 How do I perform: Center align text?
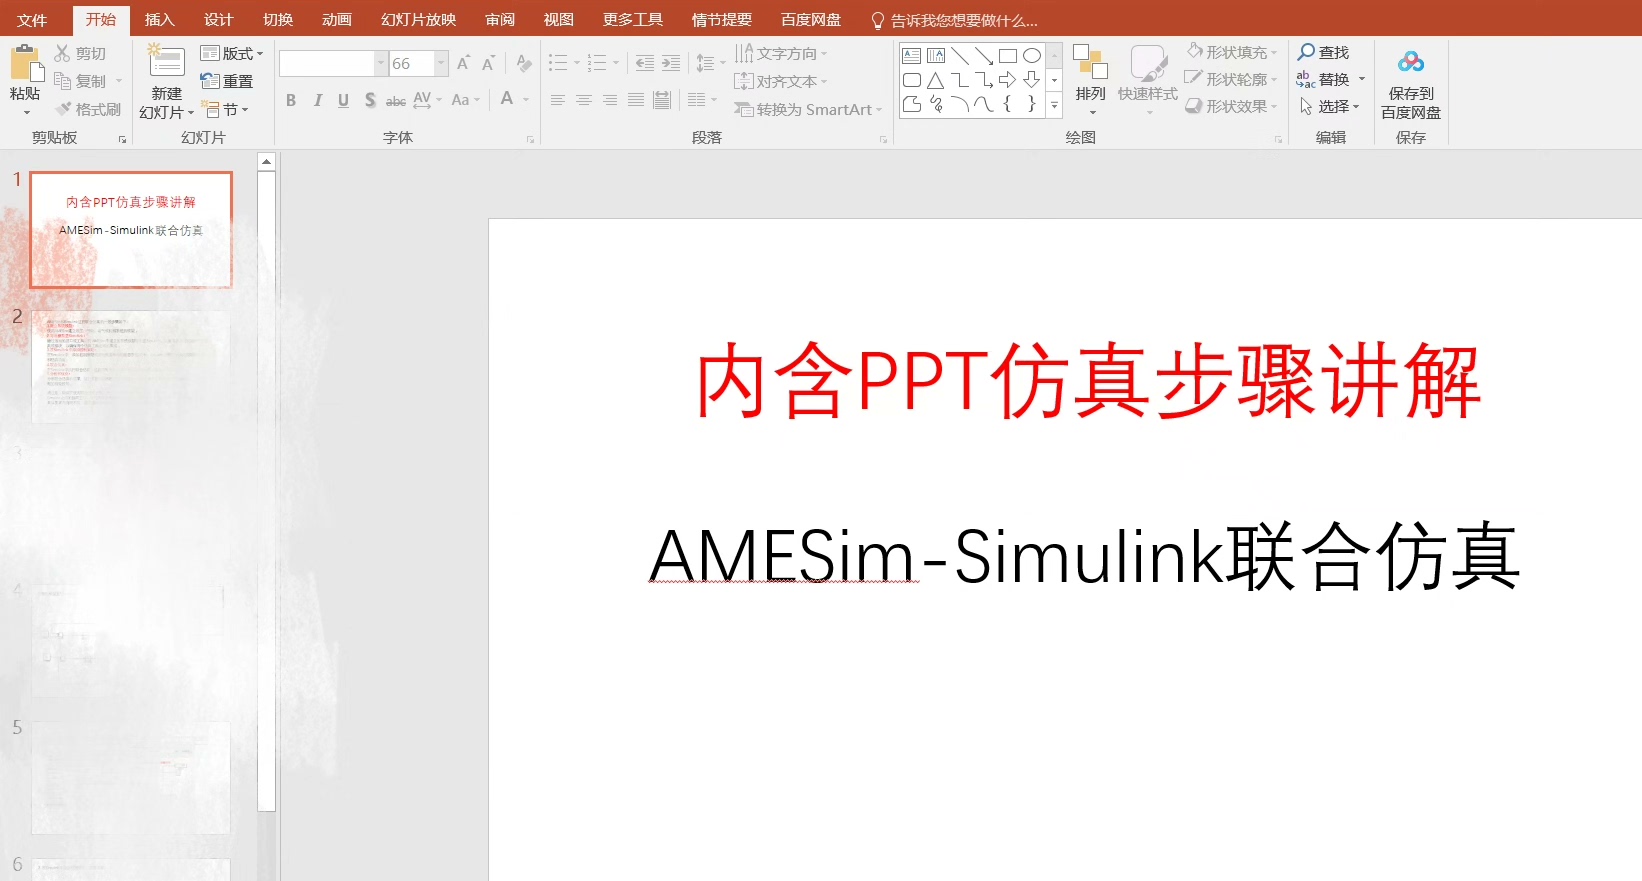click(584, 100)
